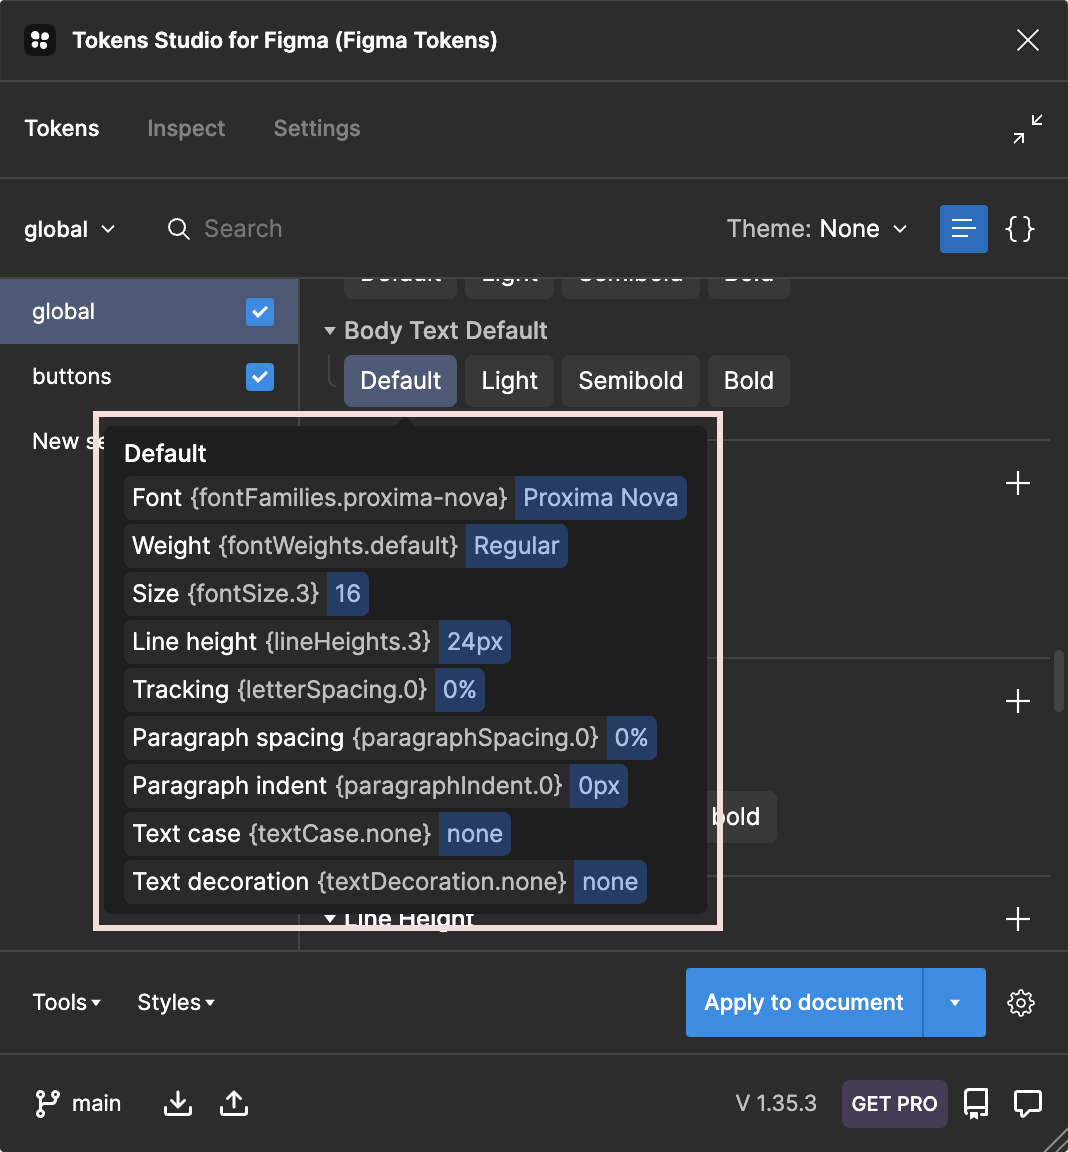Switch to list view with the lines icon

[963, 229]
